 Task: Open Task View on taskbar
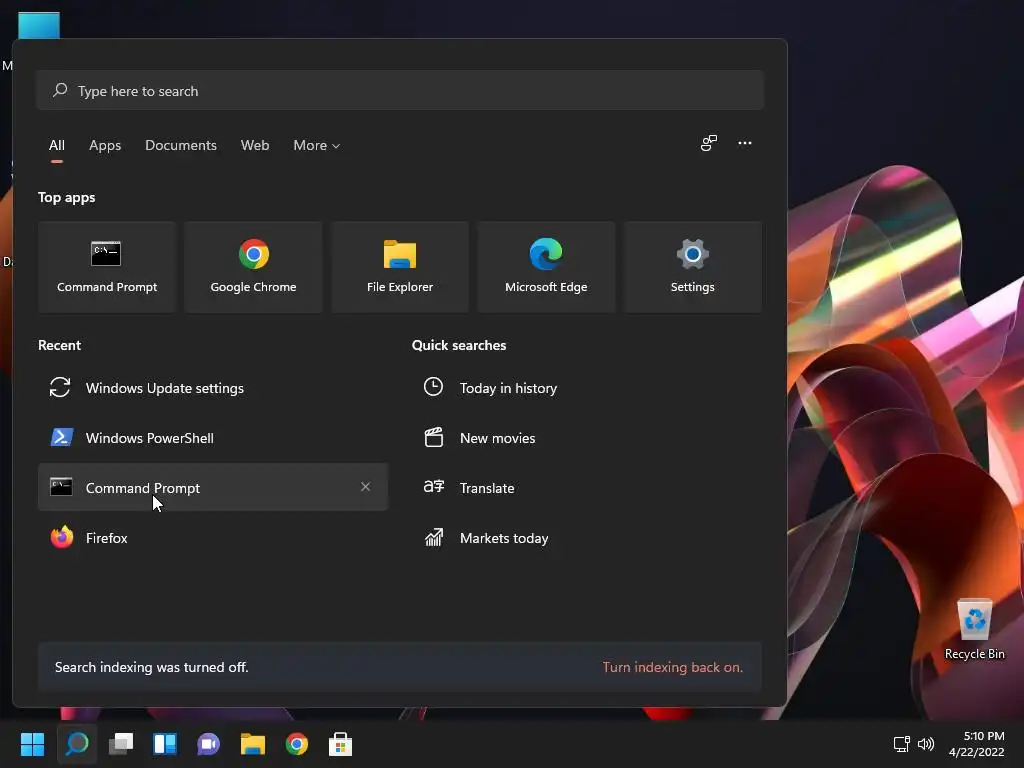pos(121,744)
